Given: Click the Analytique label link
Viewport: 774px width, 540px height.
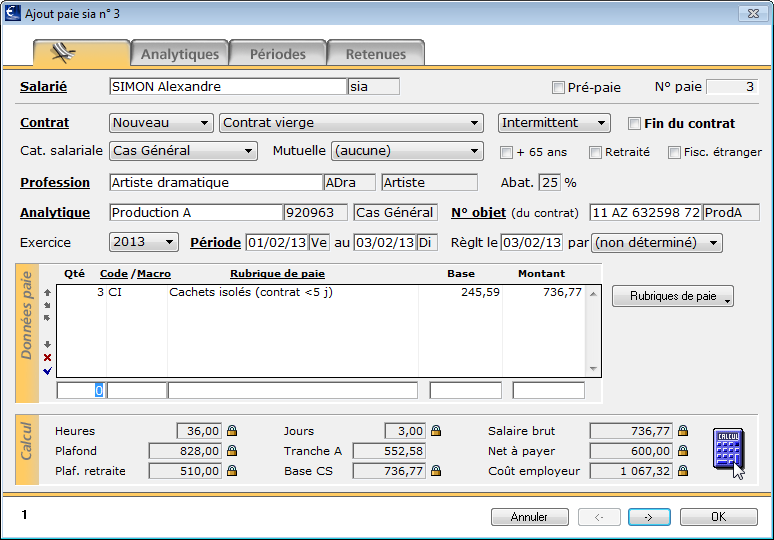Looking at the screenshot, I should tap(55, 213).
